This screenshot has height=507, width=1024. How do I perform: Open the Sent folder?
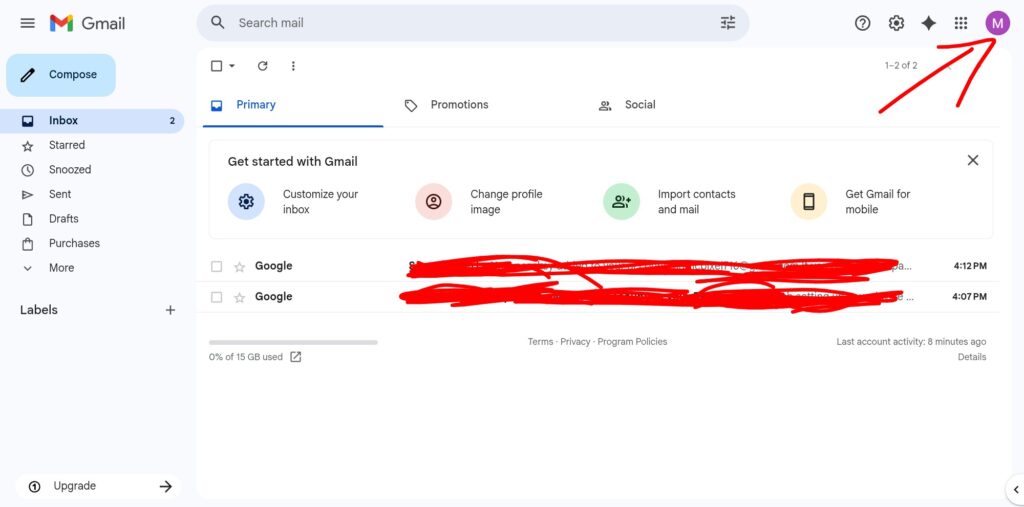tap(91, 194)
